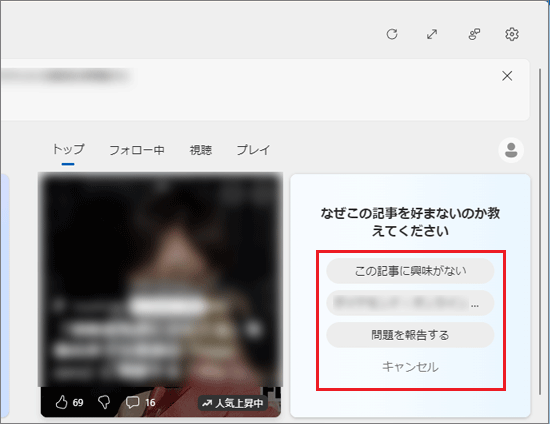Open the プレイ tab
This screenshot has height=424, width=550.
pos(253,150)
